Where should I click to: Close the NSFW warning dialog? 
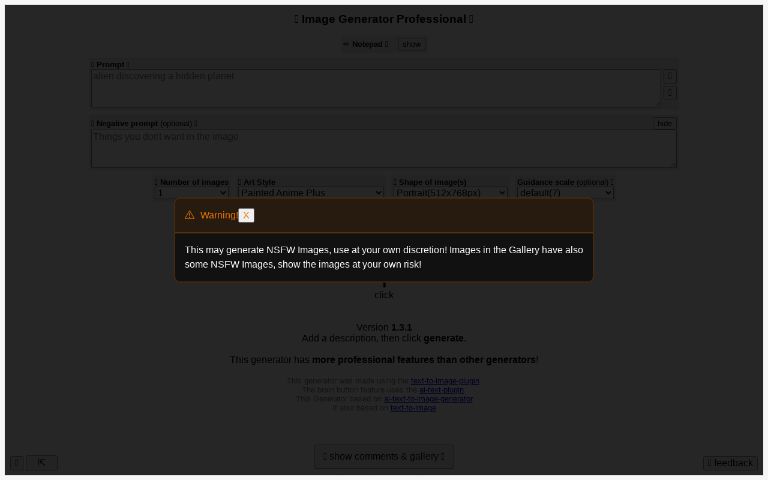246,215
